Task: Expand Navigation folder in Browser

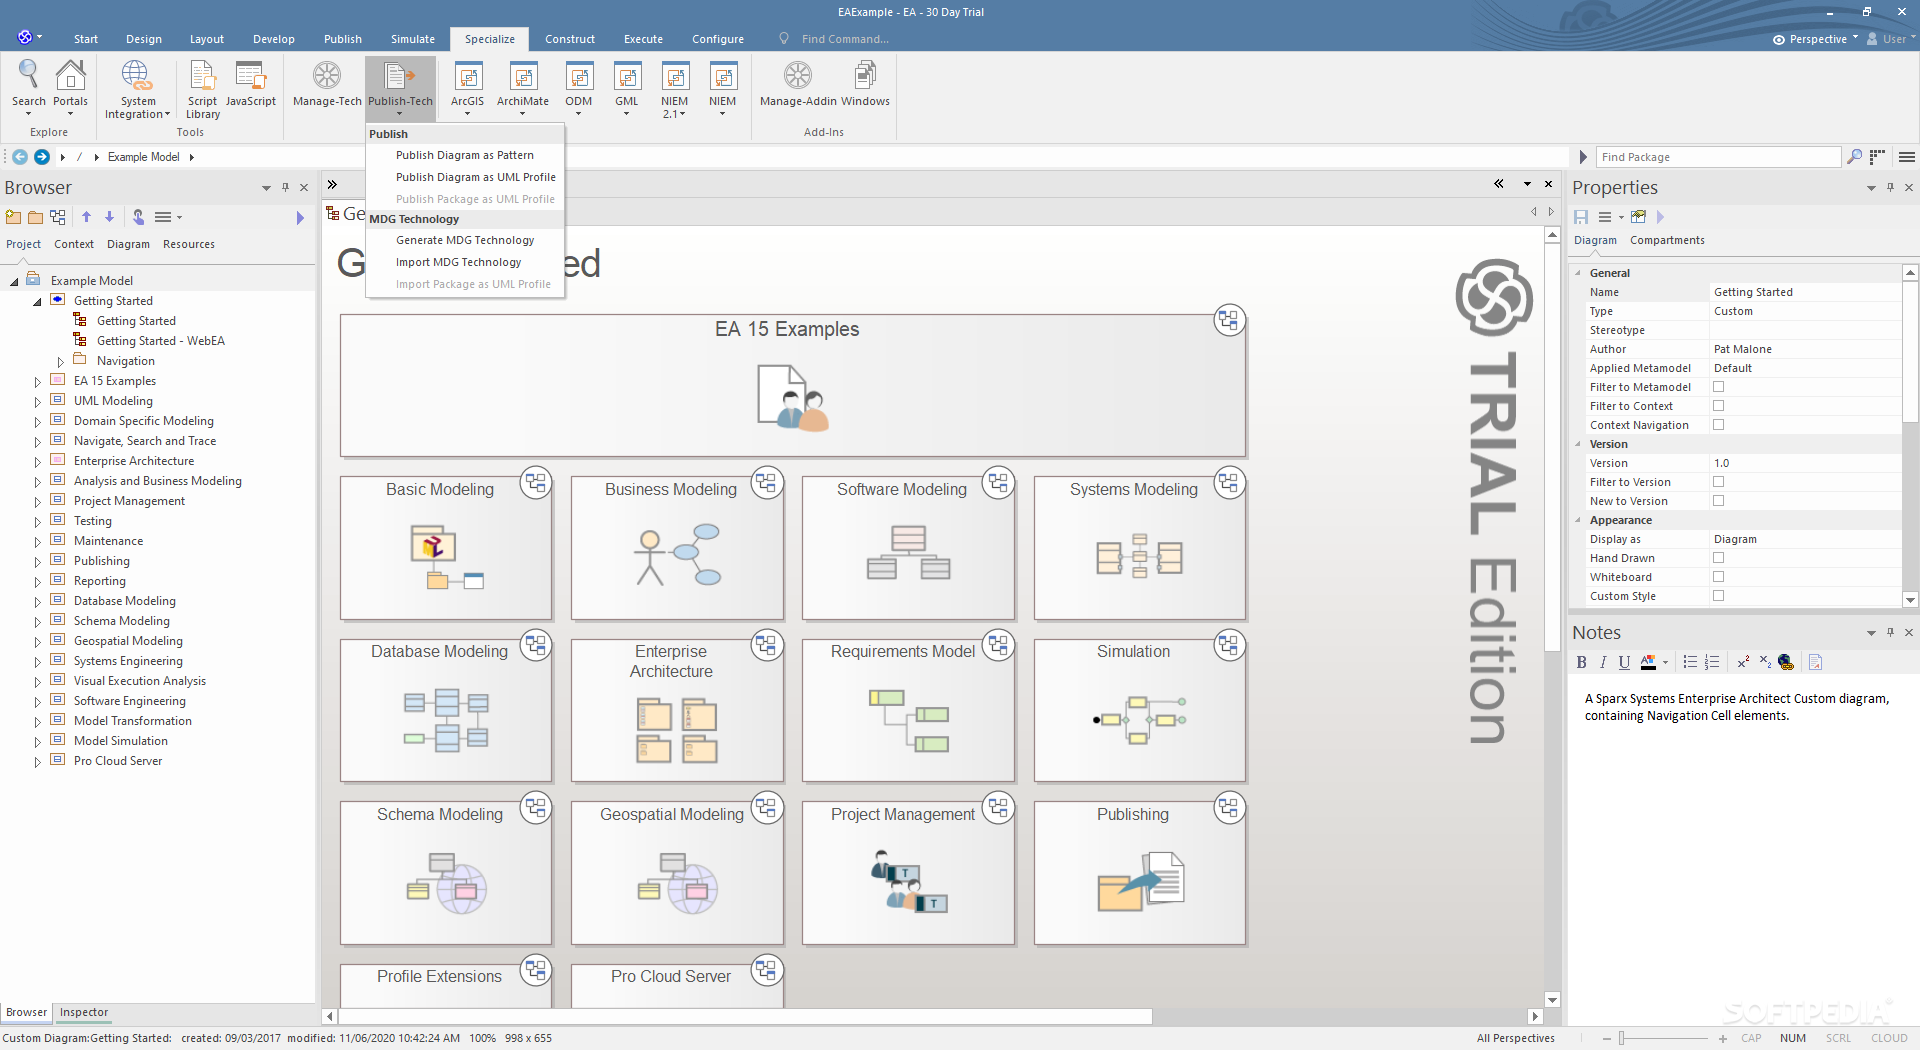Action: point(60,362)
